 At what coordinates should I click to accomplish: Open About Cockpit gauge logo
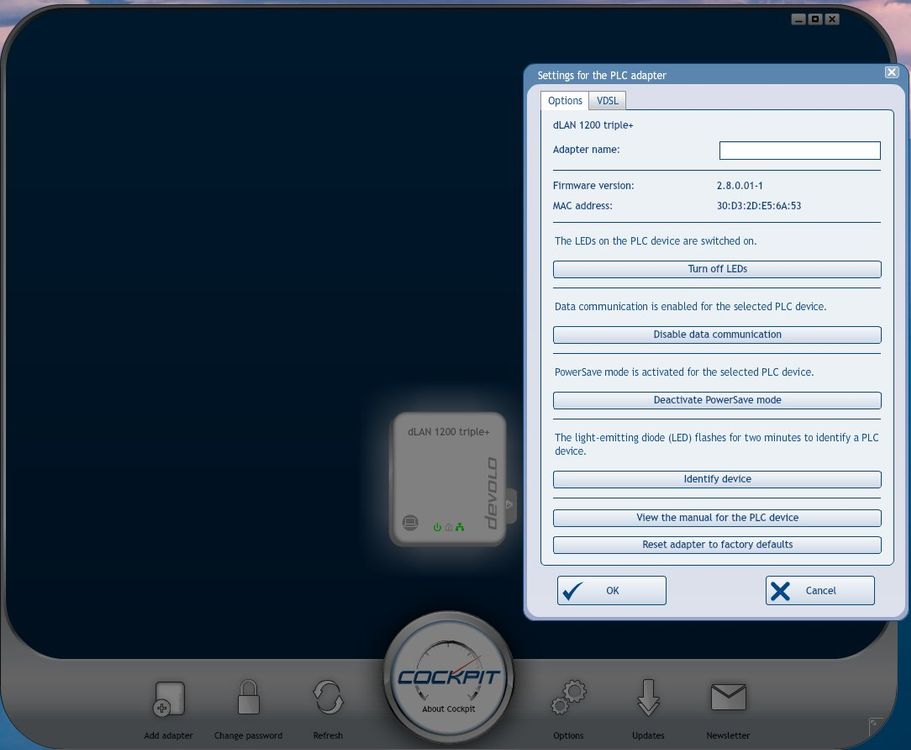[x=448, y=677]
